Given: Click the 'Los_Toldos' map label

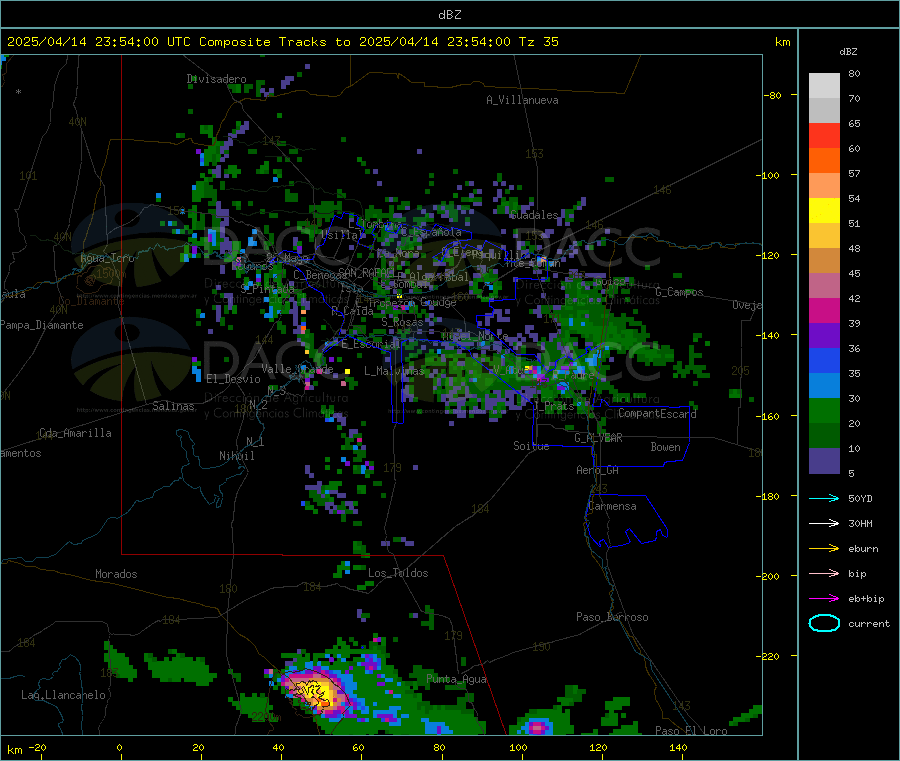Looking at the screenshot, I should coord(398,573).
